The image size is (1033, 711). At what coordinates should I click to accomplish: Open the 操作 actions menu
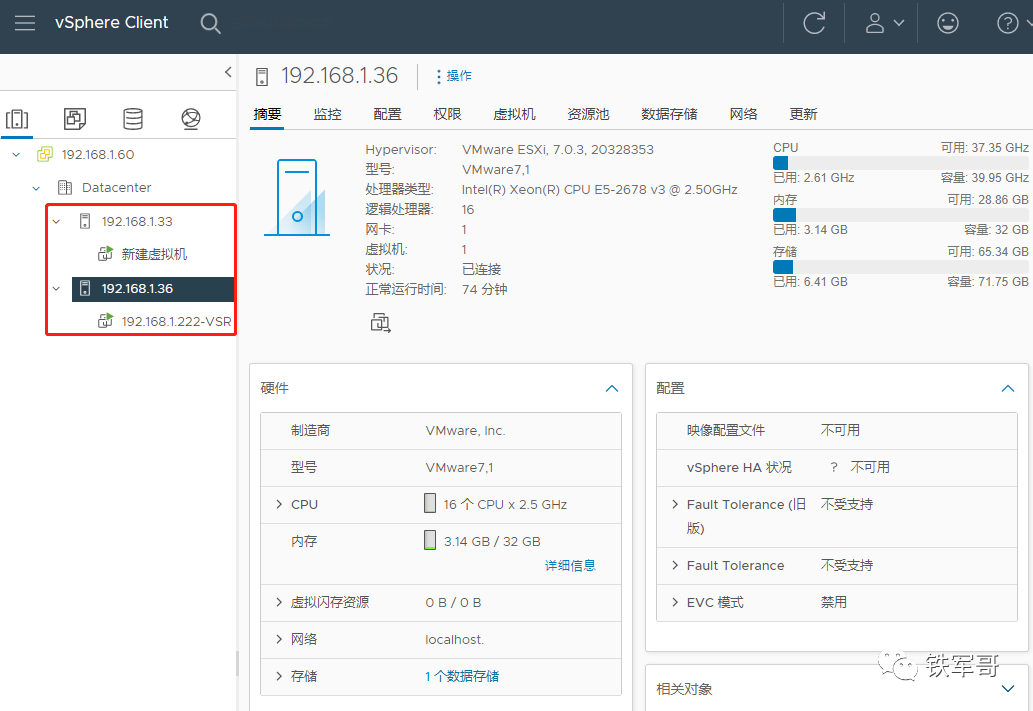(x=454, y=76)
